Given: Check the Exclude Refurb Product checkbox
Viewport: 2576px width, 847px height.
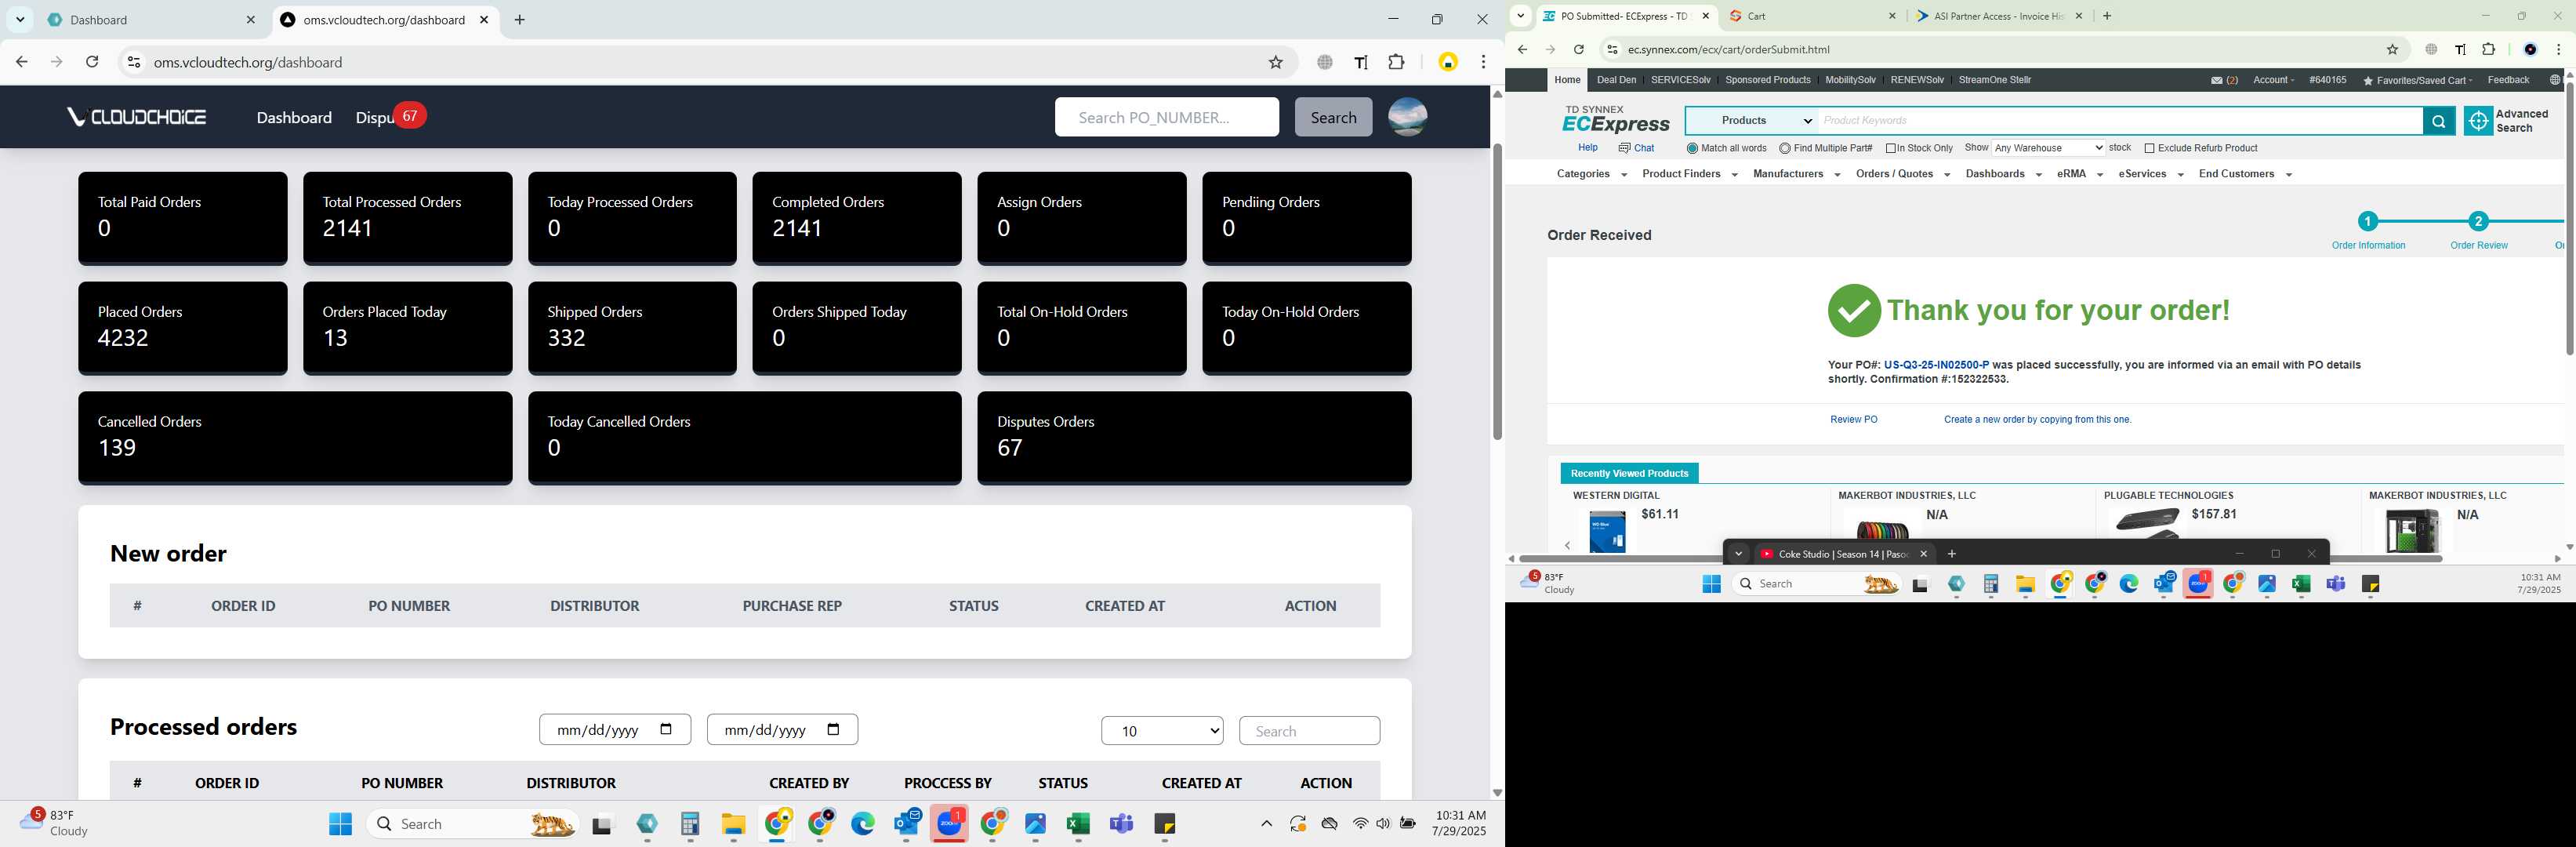Looking at the screenshot, I should pos(2149,148).
